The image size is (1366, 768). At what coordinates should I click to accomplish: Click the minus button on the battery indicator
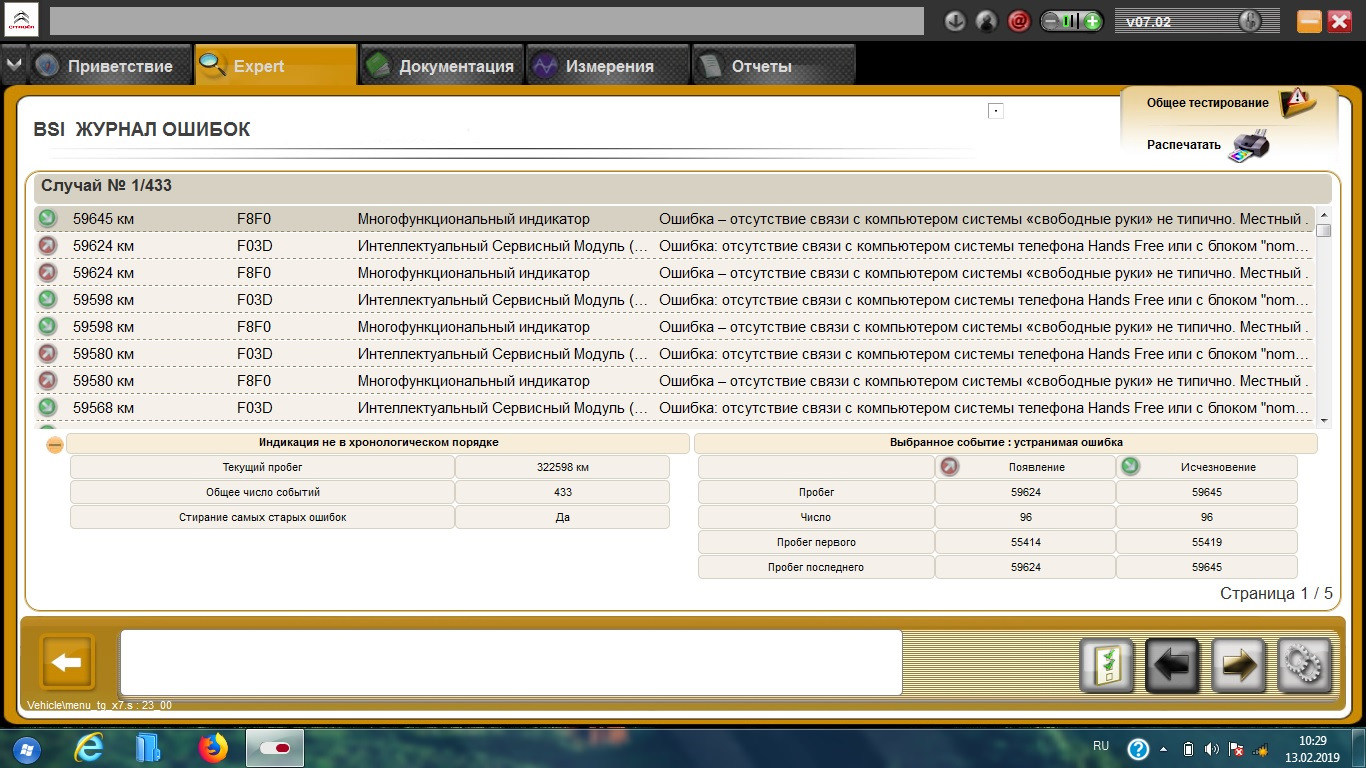[1051, 21]
